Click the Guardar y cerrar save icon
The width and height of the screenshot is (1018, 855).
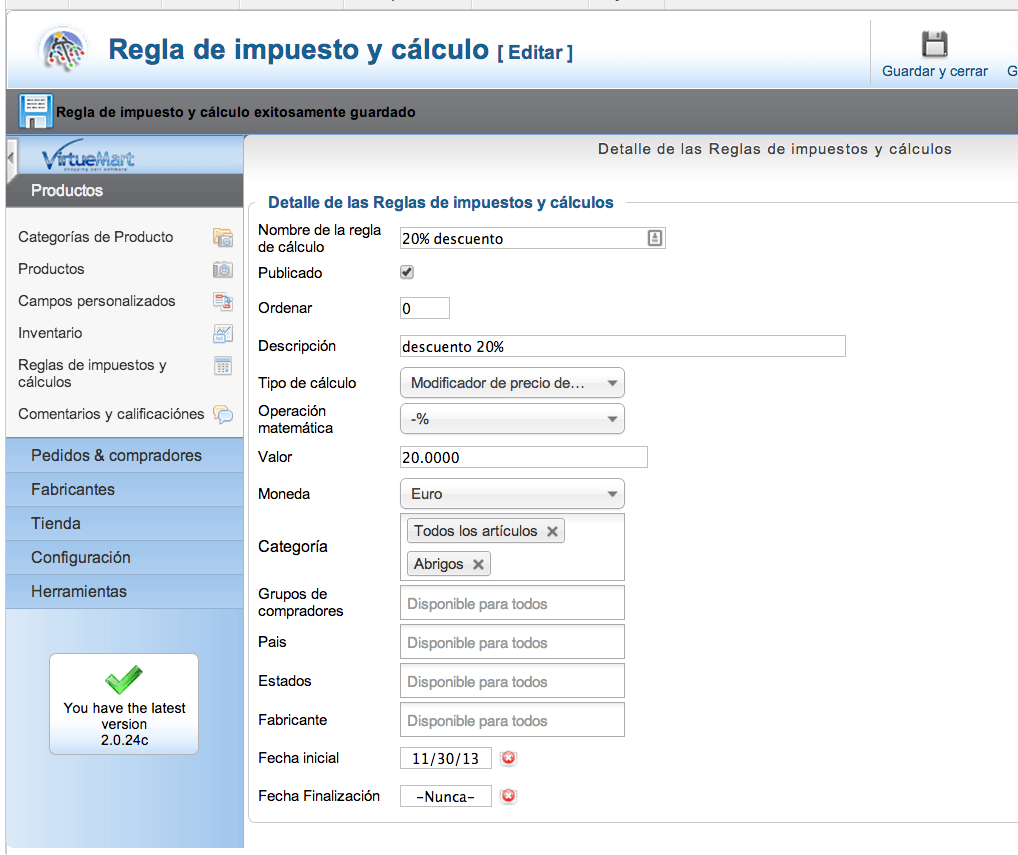click(934, 44)
